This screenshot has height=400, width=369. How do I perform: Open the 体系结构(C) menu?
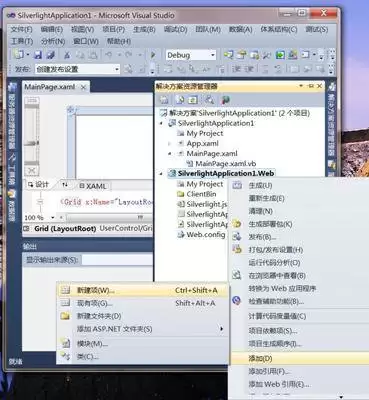pos(279,29)
